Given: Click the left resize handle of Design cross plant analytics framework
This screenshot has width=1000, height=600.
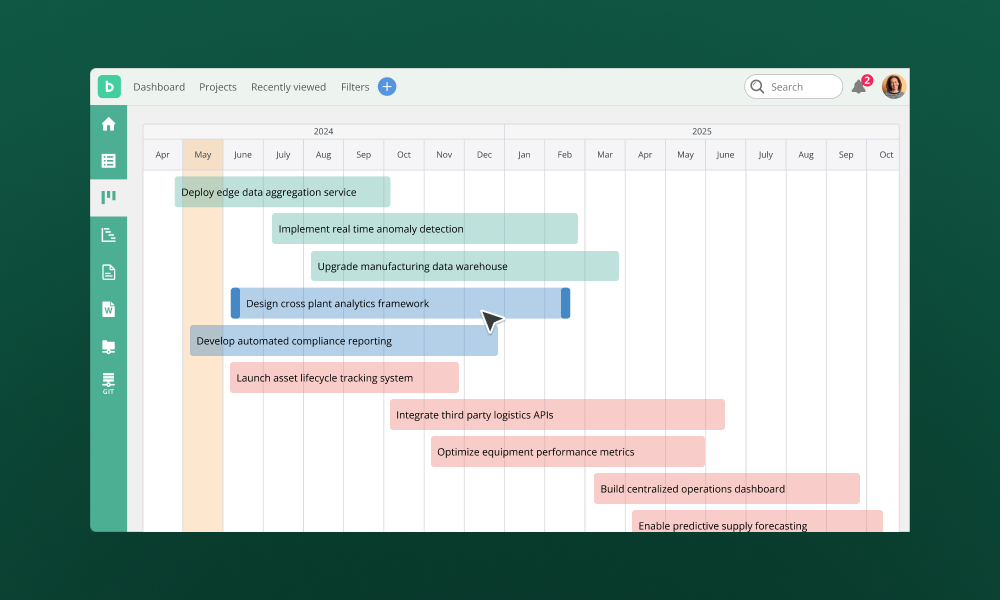Looking at the screenshot, I should [x=236, y=303].
